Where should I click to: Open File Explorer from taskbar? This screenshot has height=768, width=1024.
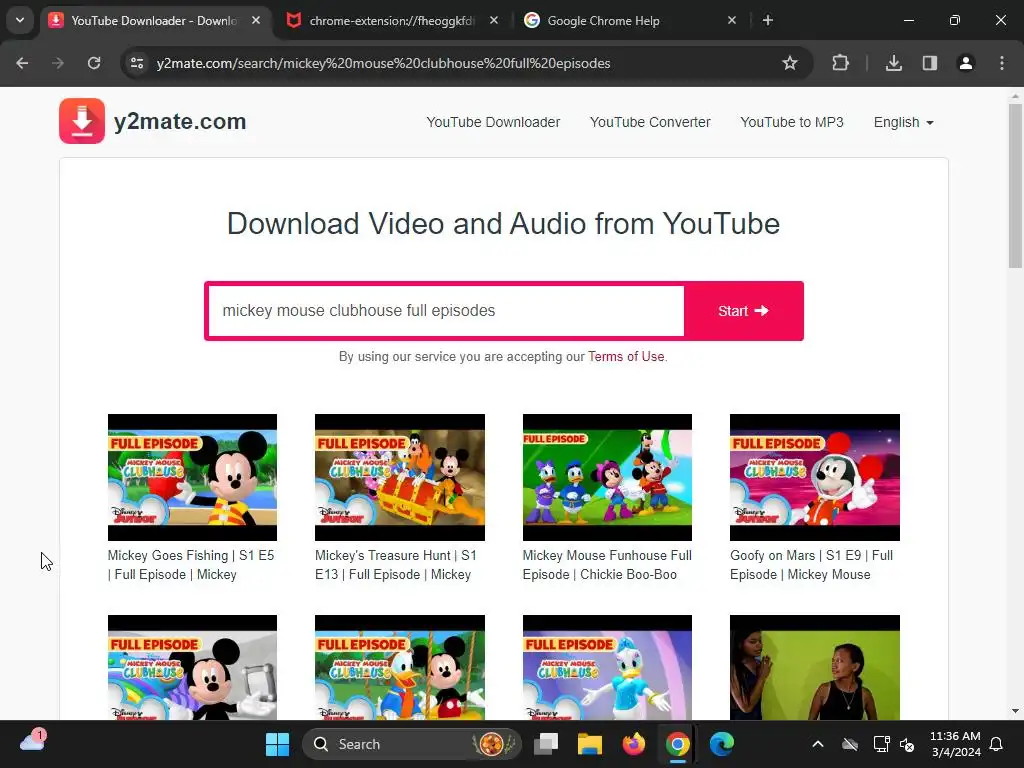[590, 744]
